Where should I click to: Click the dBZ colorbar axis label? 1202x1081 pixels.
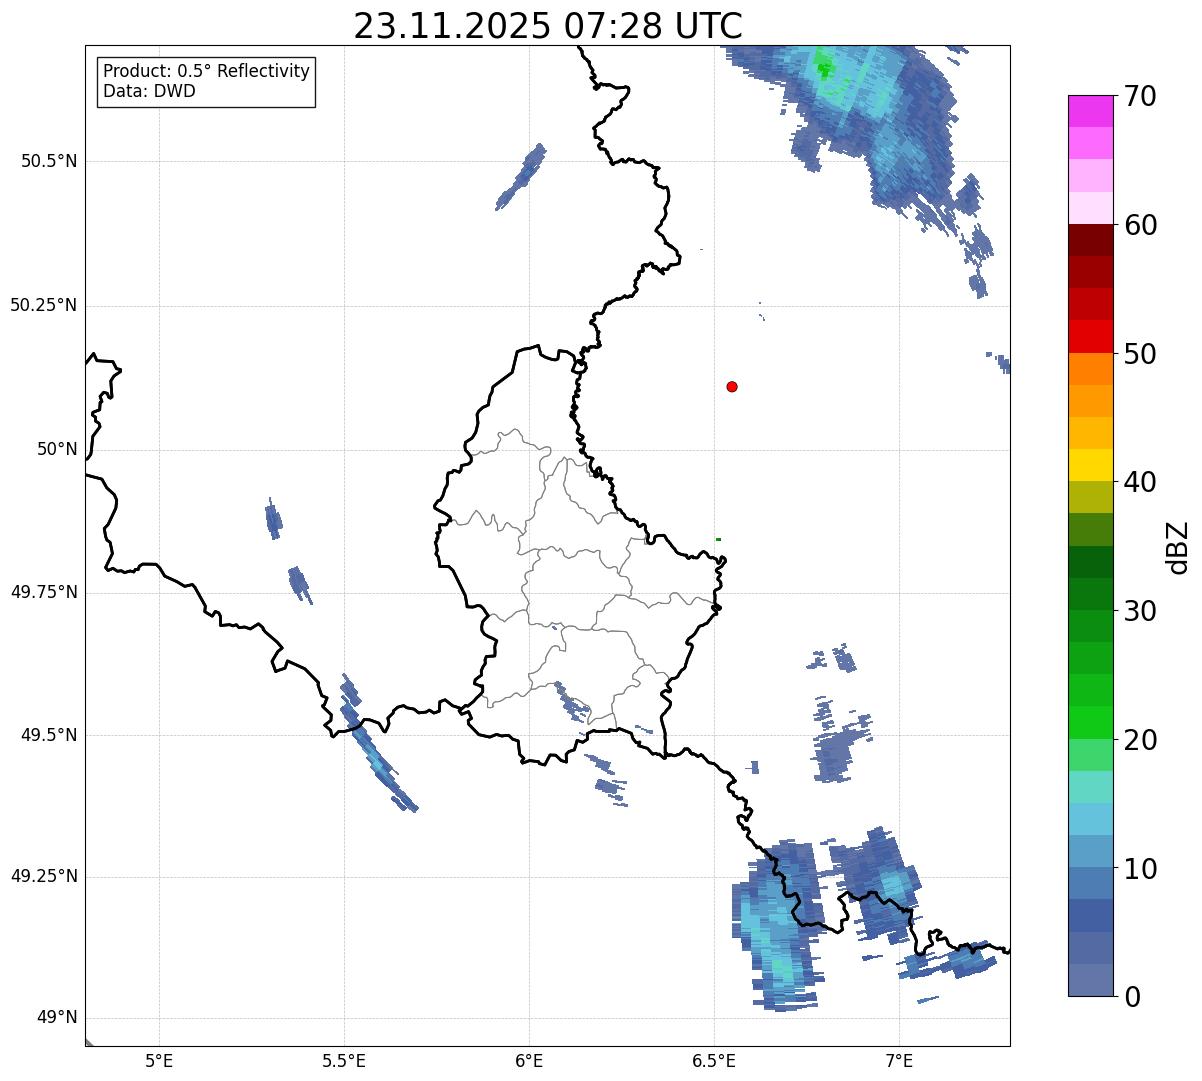point(1178,547)
